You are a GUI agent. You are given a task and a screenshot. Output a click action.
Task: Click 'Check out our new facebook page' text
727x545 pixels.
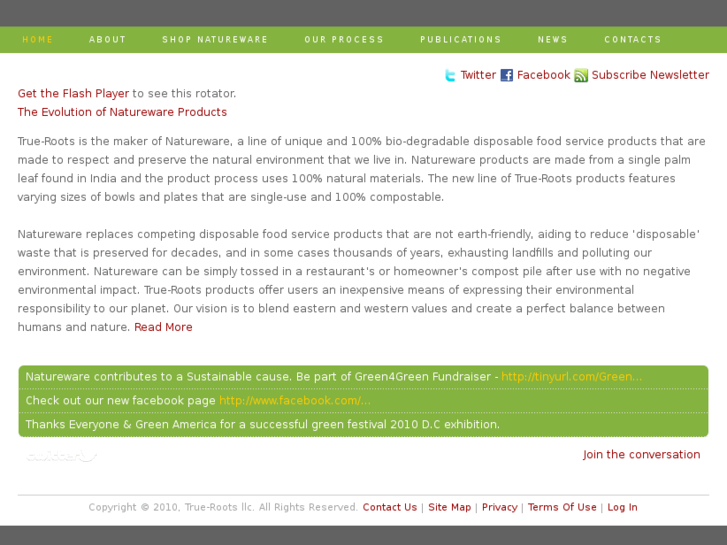(121, 400)
